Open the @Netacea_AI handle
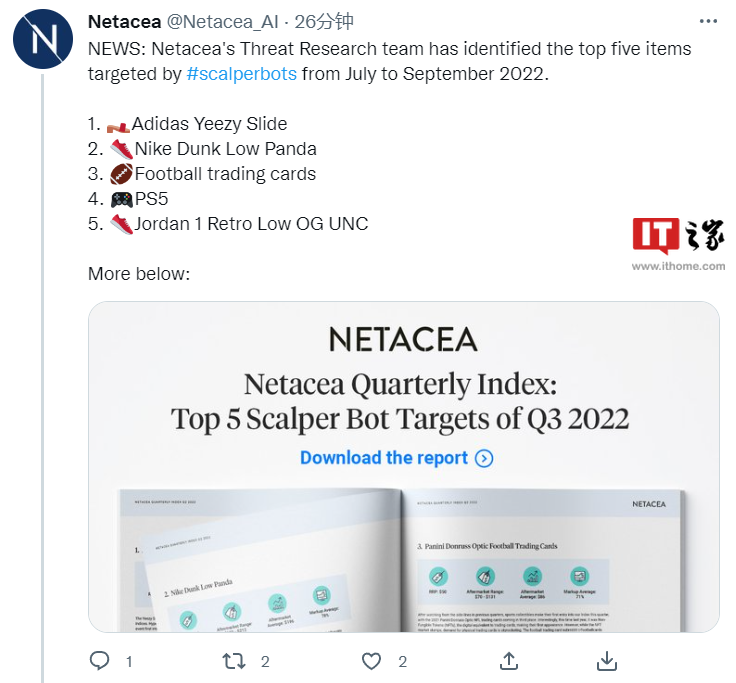Screen dimensions: 736x683 (222, 22)
